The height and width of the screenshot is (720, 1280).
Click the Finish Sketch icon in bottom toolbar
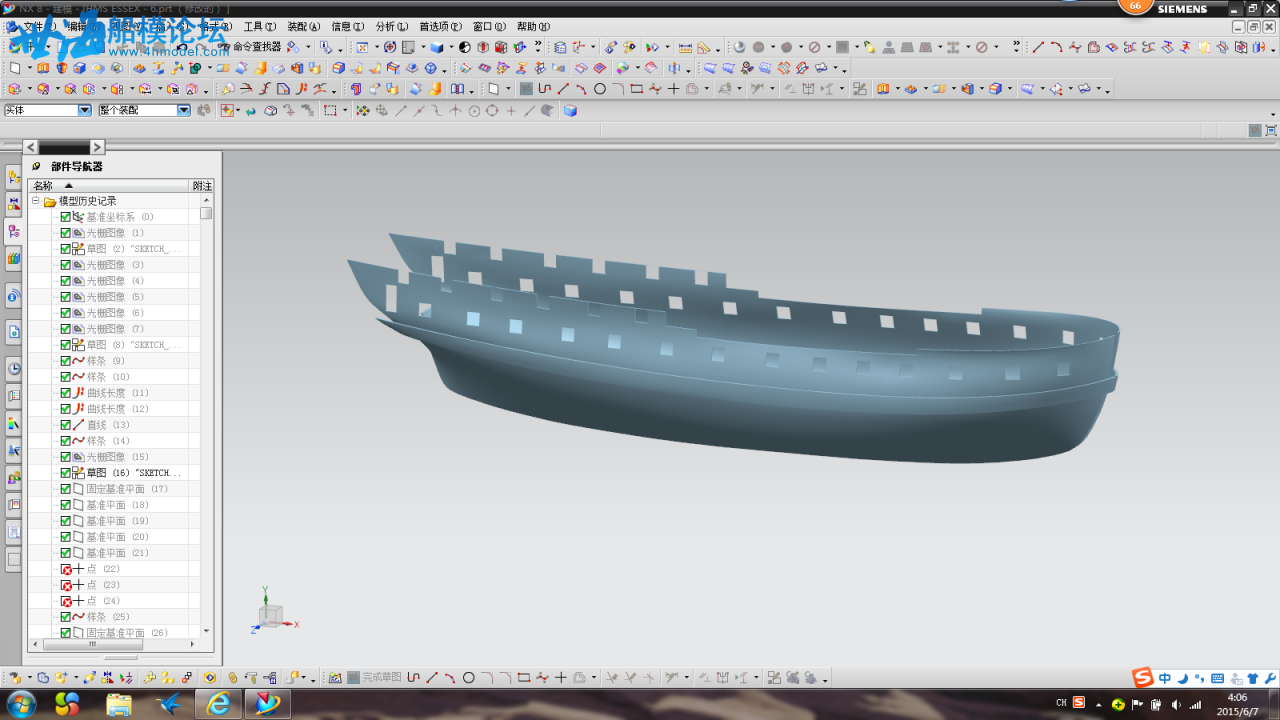pos(353,677)
